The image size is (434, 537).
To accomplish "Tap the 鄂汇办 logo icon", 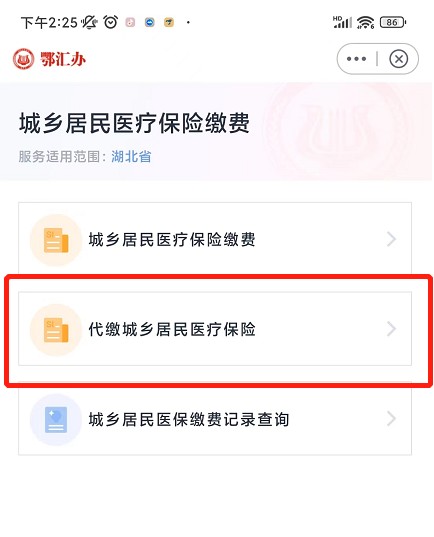I will pyautogui.click(x=23, y=59).
